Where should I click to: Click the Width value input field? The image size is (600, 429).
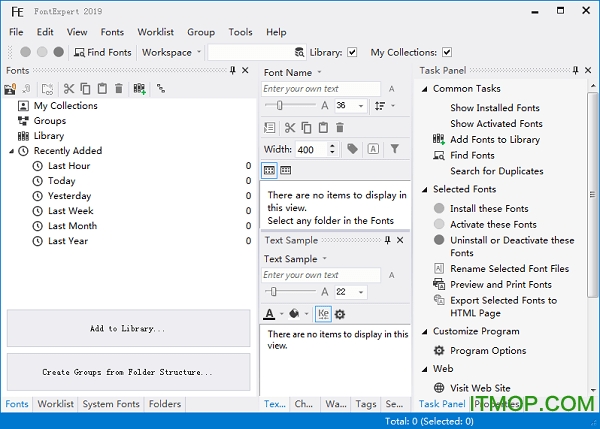312,149
